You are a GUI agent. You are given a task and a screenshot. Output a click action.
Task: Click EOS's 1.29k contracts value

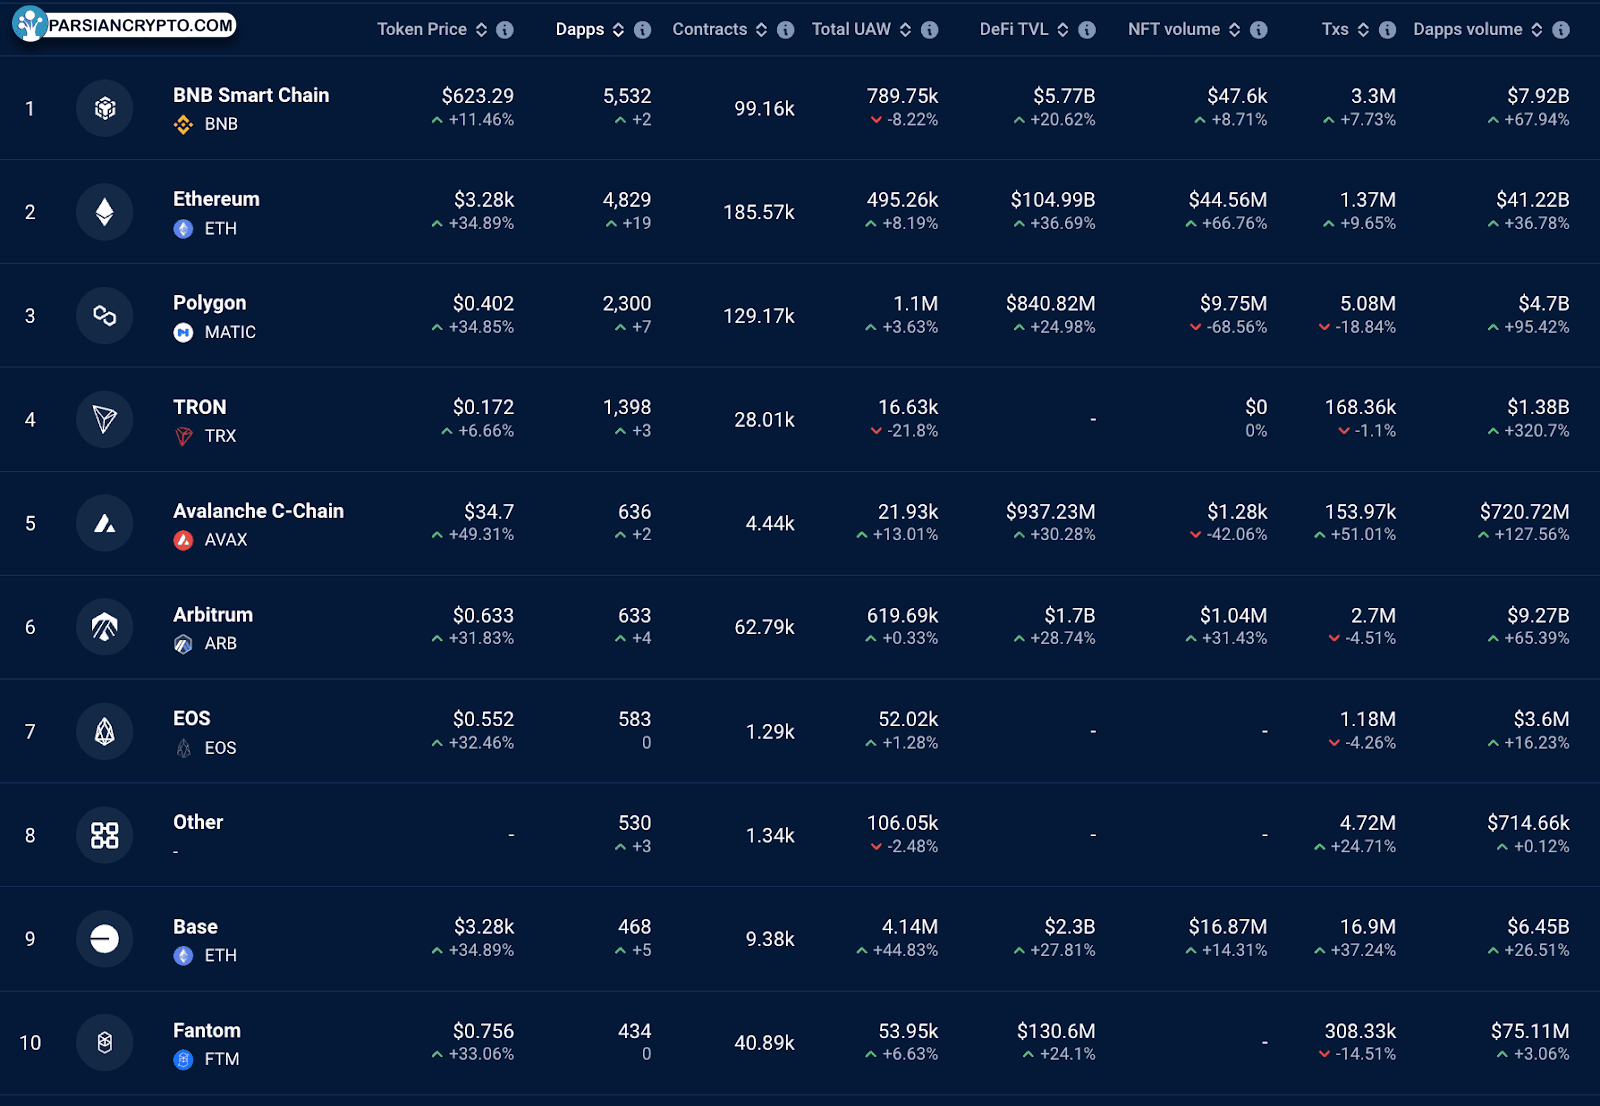pos(771,732)
